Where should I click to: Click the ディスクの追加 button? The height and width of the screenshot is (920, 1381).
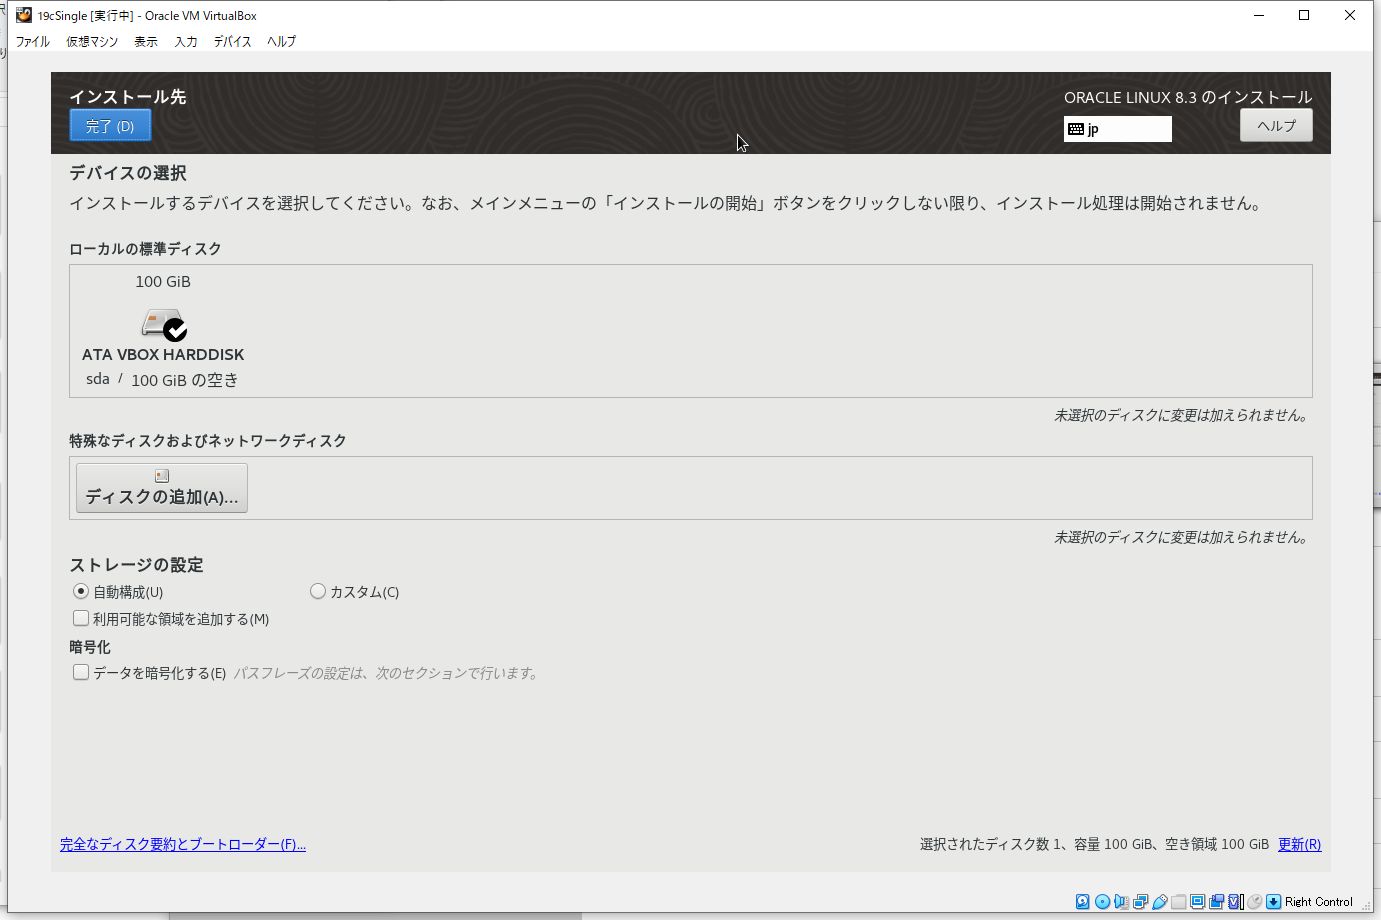point(162,488)
